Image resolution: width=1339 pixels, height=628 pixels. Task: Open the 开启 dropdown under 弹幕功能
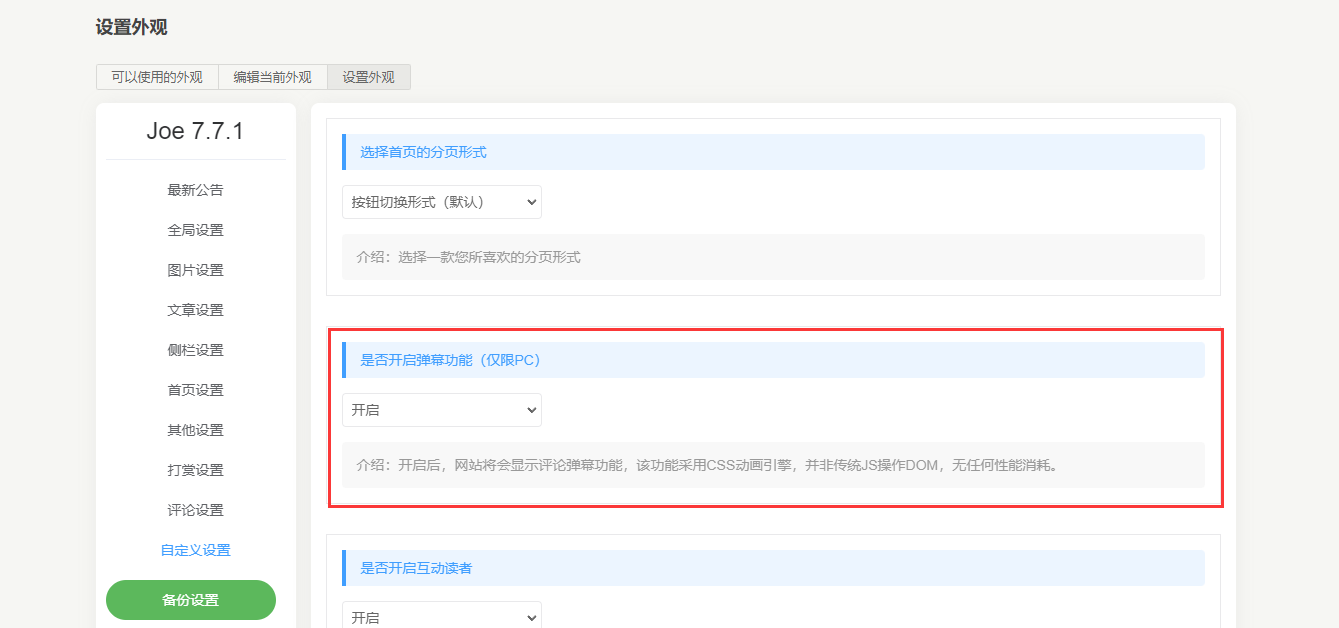[x=442, y=410]
